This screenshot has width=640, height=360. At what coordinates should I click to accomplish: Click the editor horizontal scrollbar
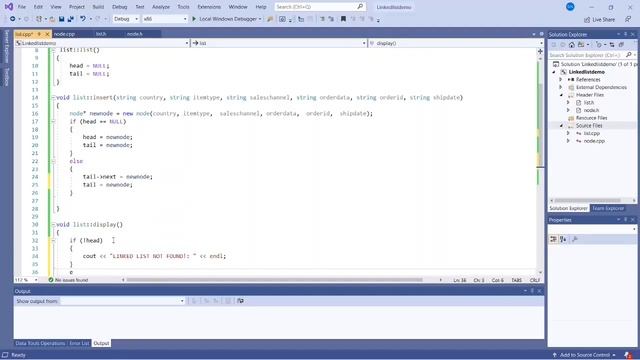point(274,280)
